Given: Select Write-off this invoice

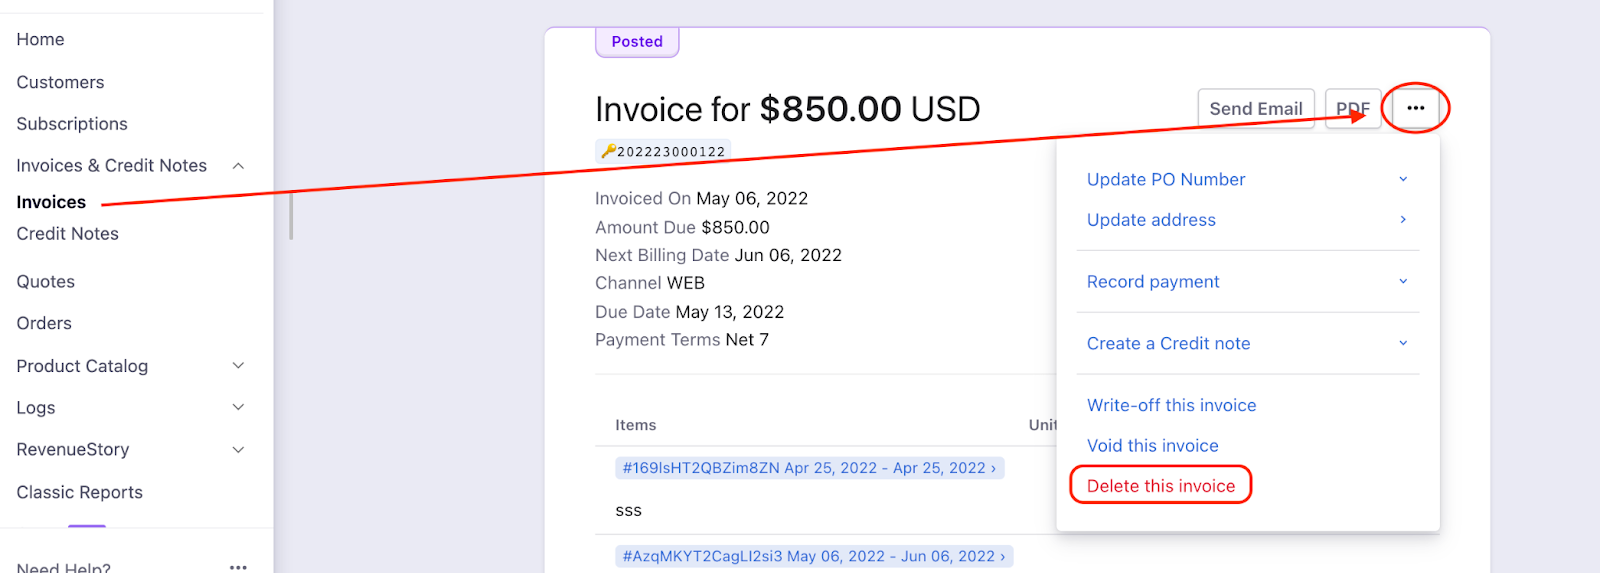Looking at the screenshot, I should (1171, 405).
